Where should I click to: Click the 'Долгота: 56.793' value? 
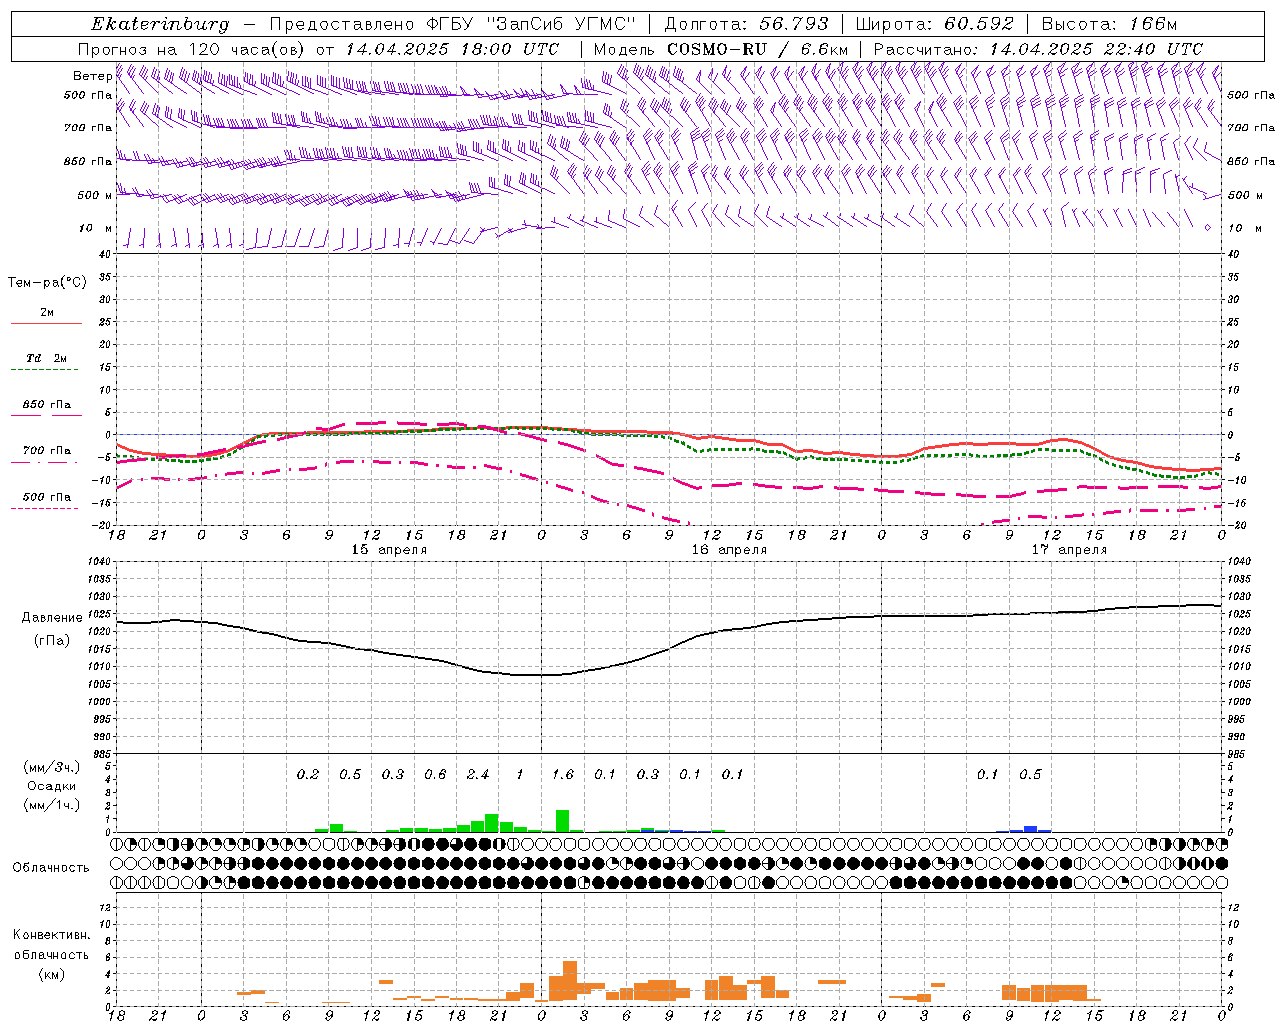pos(746,24)
